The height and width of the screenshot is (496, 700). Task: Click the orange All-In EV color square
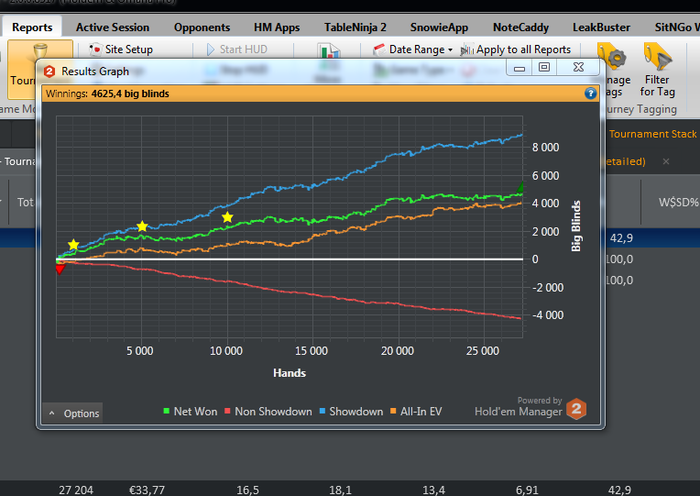[x=393, y=411]
